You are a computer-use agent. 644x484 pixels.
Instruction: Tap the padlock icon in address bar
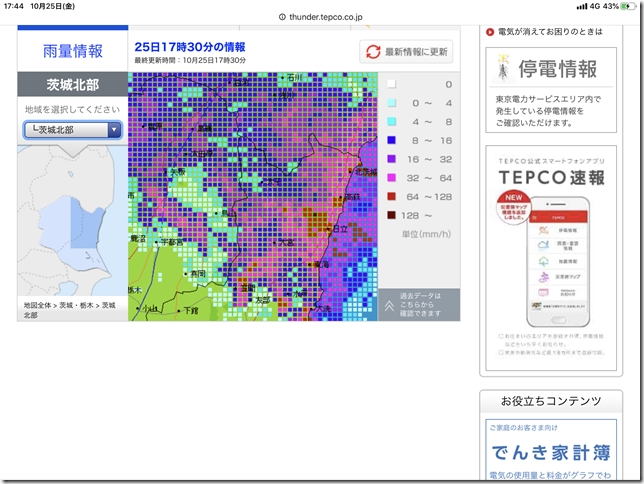point(282,16)
